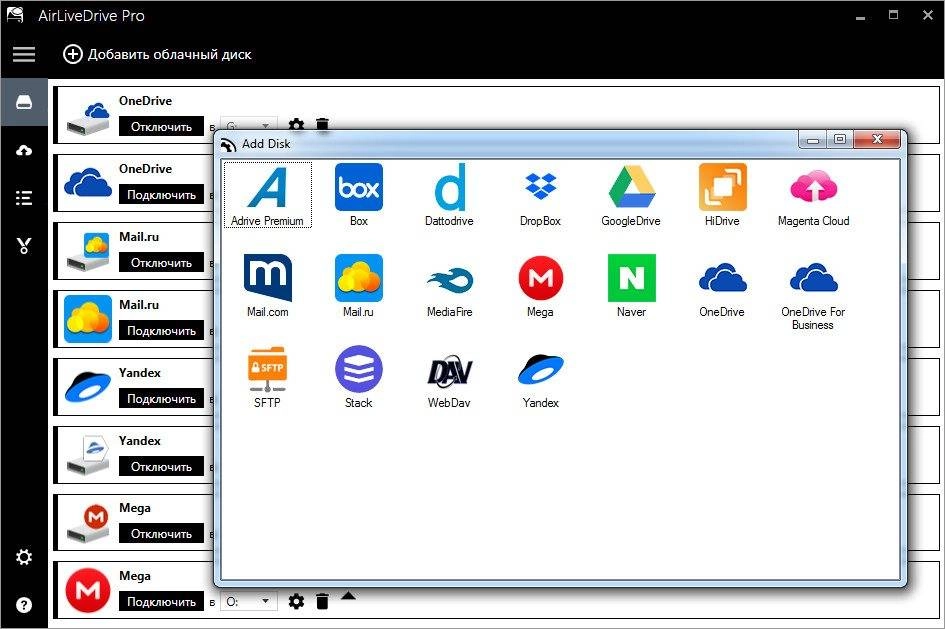The width and height of the screenshot is (945, 629).
Task: Disconnect the first Mail.ru with Отключить
Action: 162,263
